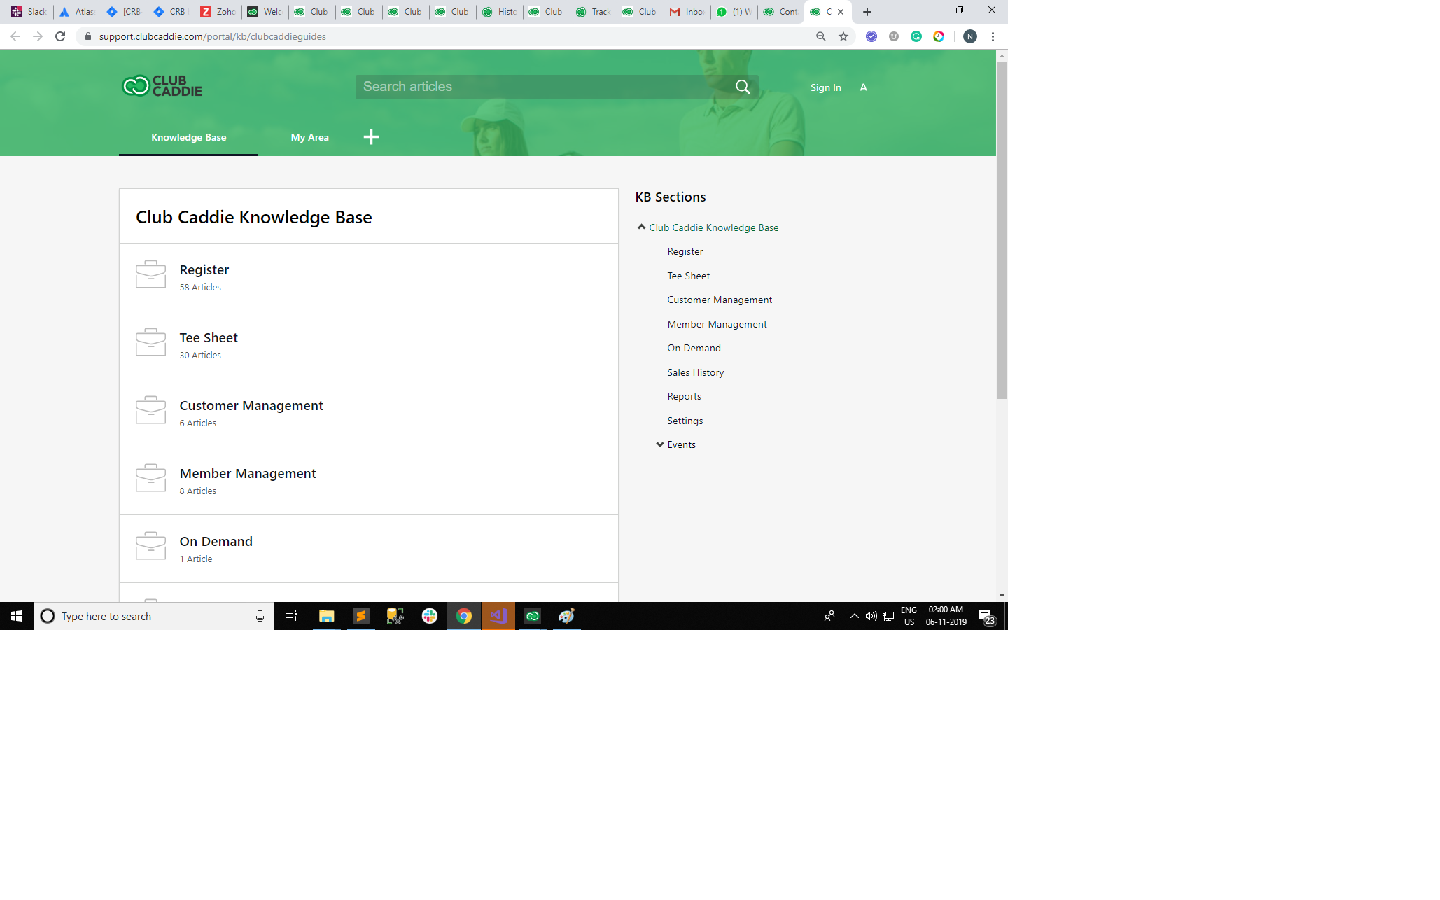1440x900 pixels.
Task: Click the volume icon in the system tray
Action: click(x=871, y=616)
